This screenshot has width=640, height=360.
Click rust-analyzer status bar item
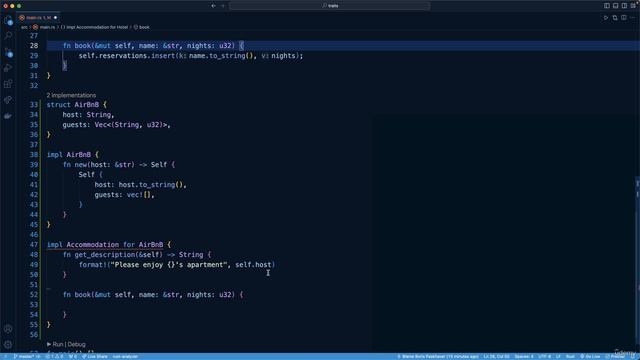pyautogui.click(x=125, y=356)
